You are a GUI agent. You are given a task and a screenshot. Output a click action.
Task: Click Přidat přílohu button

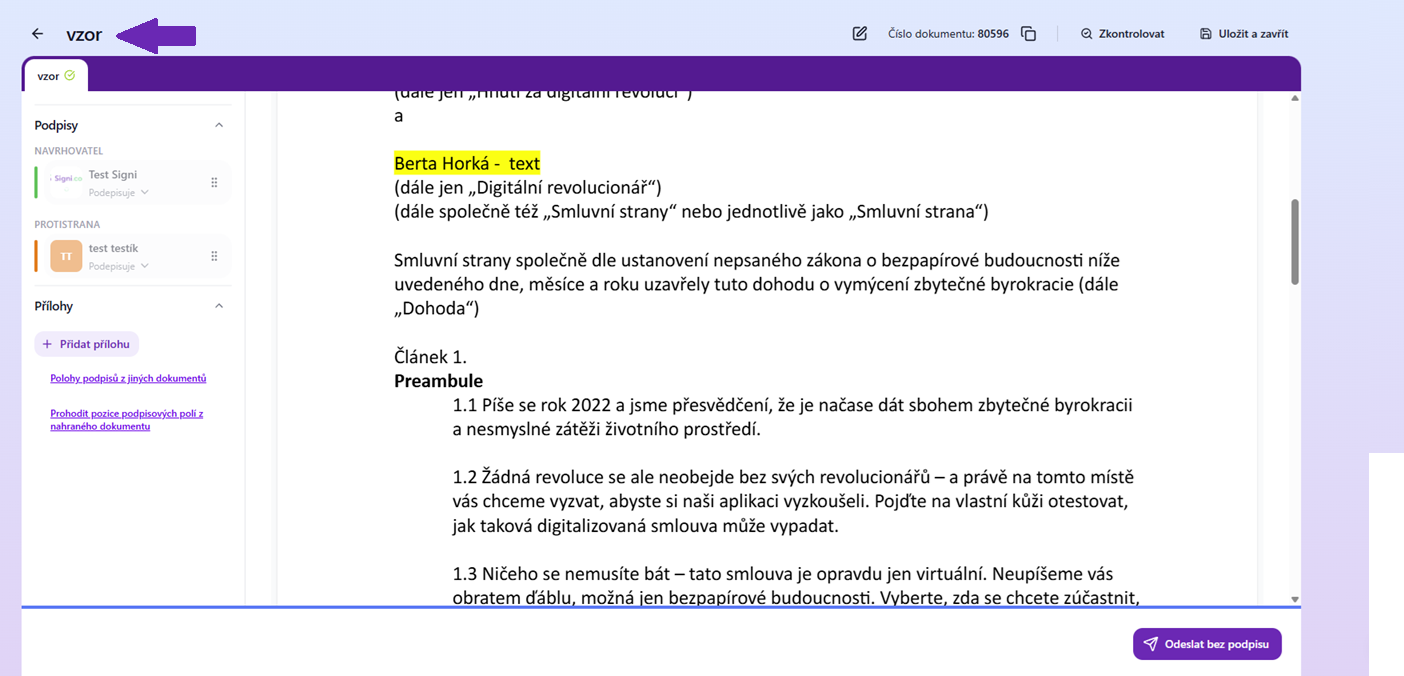point(87,344)
